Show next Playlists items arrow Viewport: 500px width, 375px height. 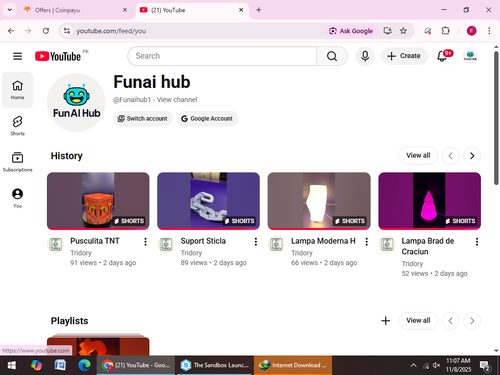coord(472,321)
